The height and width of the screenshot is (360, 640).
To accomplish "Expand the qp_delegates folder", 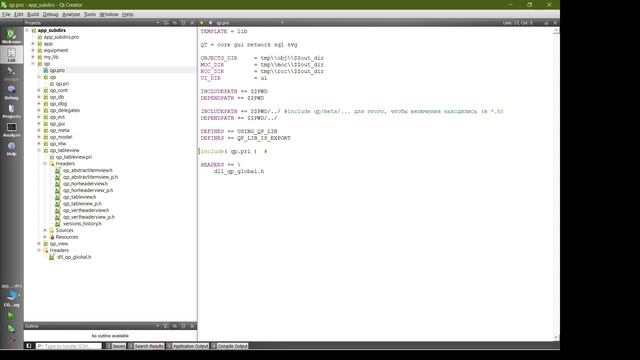I will pyautogui.click(x=40, y=110).
